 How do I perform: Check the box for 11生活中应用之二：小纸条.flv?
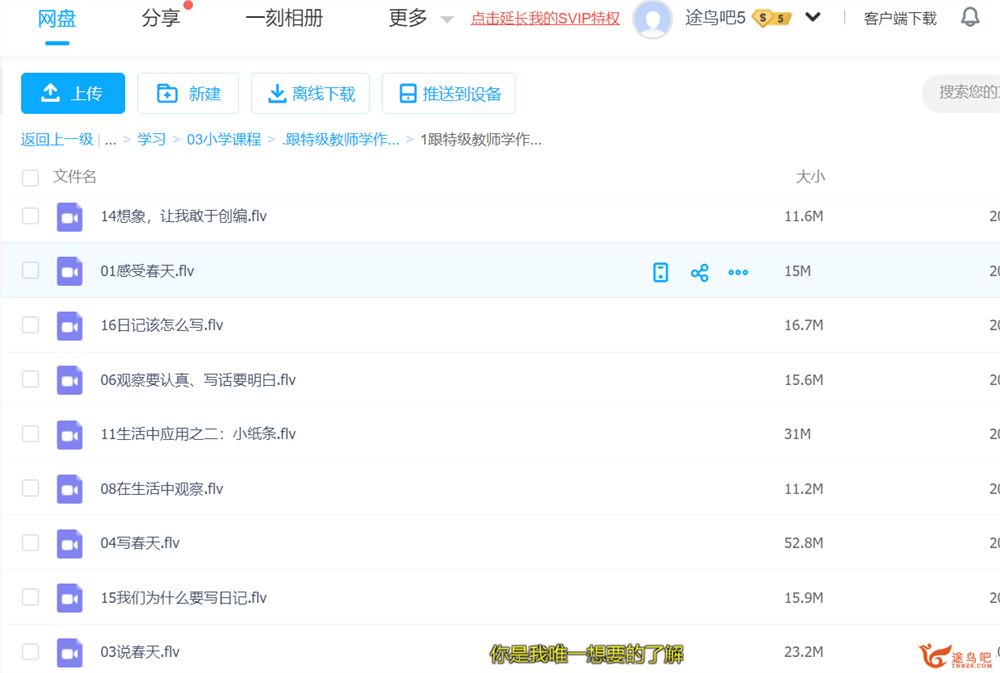[x=30, y=434]
